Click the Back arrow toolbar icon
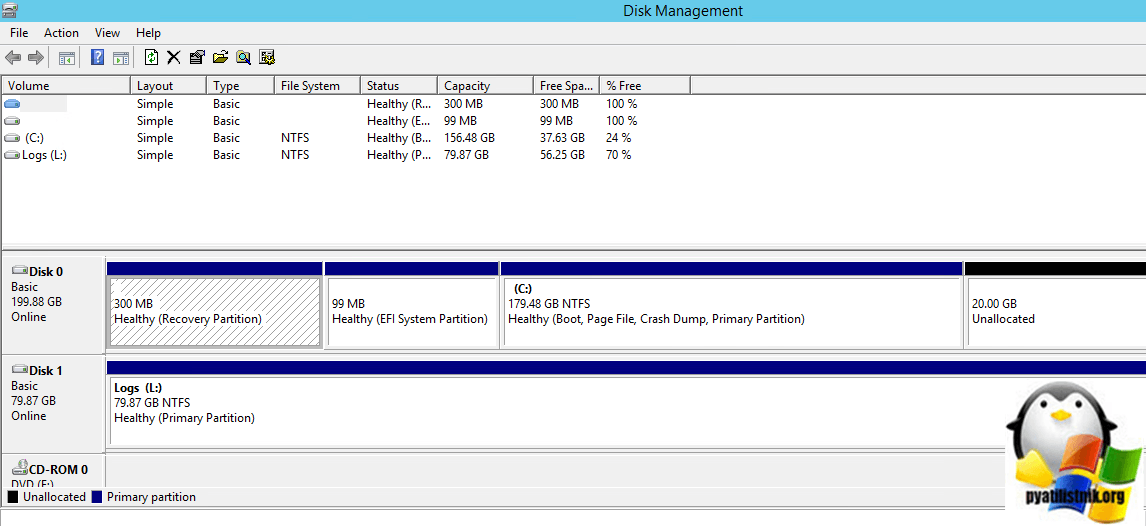 (13, 58)
